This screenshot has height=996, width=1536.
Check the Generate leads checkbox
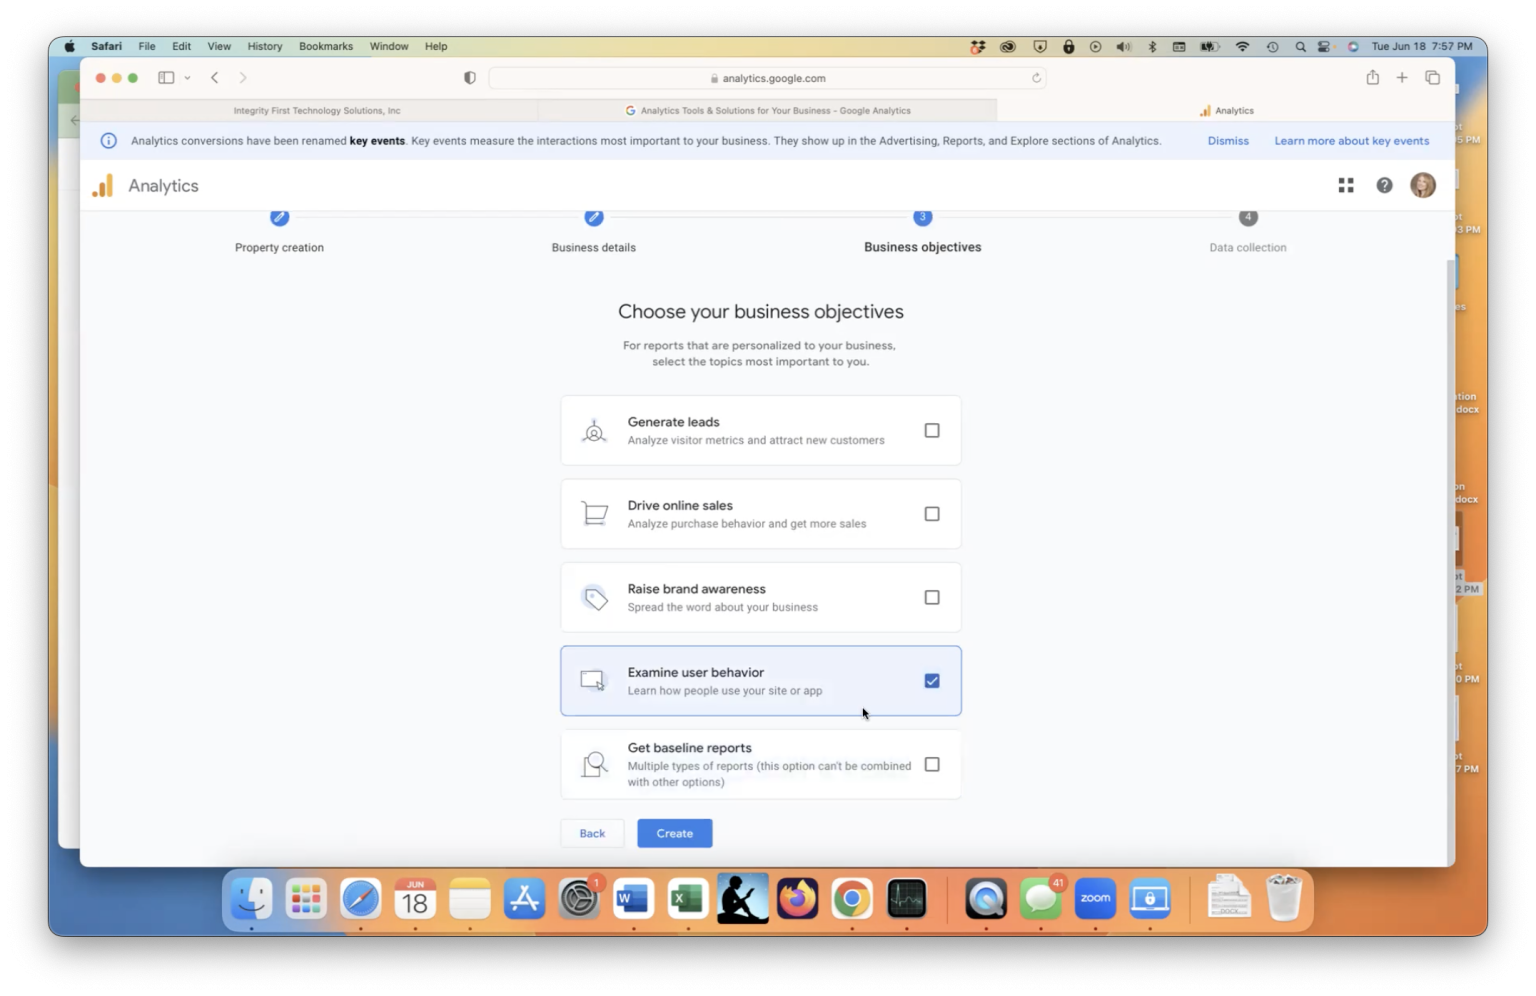pos(931,430)
